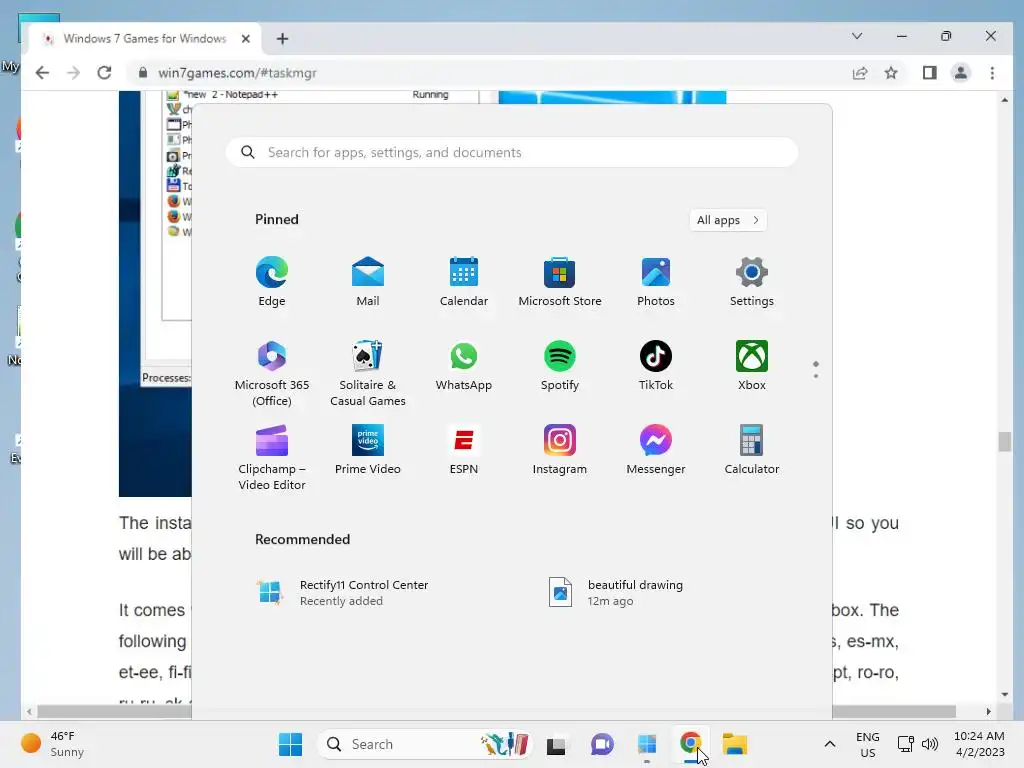Viewport: 1024px width, 768px height.
Task: Bookmark this page with the star
Action: tap(891, 72)
